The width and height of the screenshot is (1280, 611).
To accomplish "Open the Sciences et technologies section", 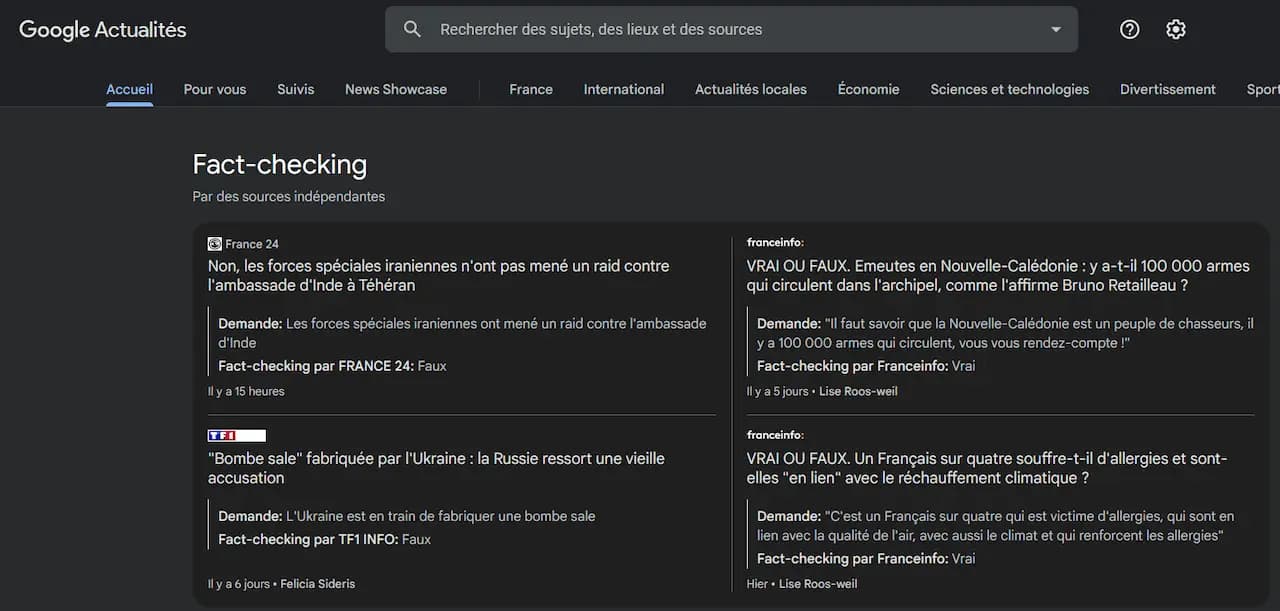I will [1009, 89].
